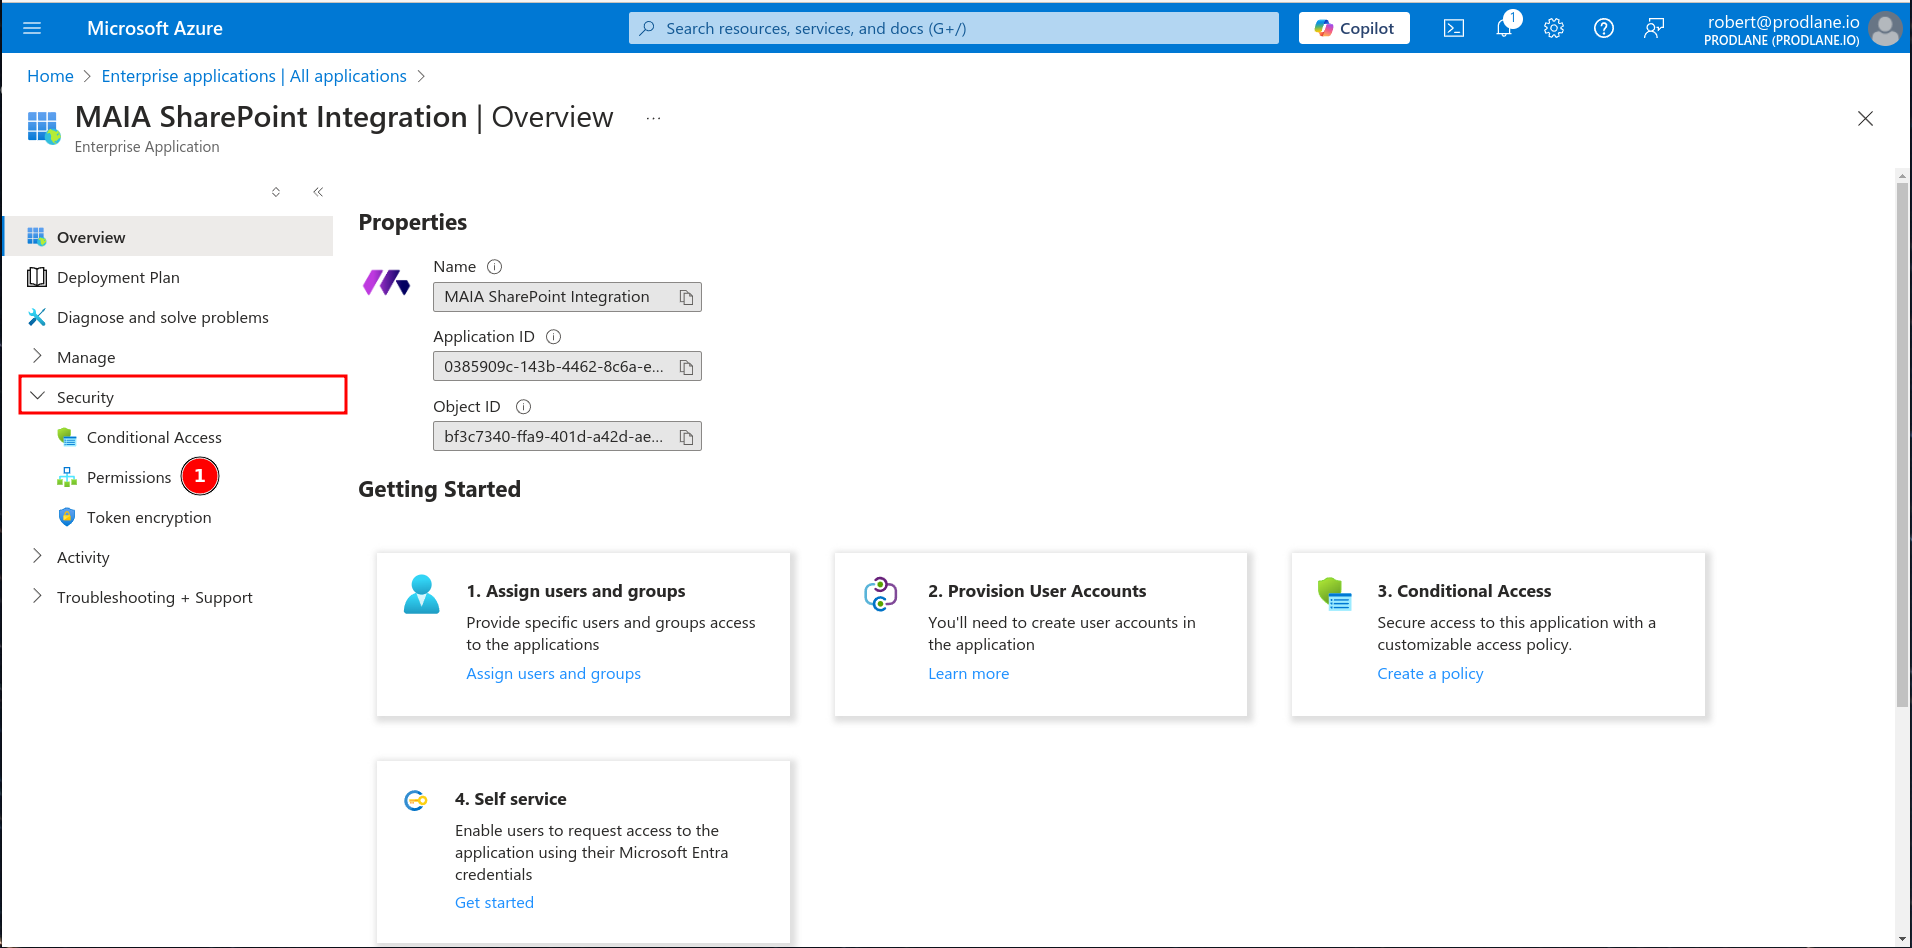The width and height of the screenshot is (1912, 948).
Task: Show info tooltip for Object ID
Action: point(523,407)
